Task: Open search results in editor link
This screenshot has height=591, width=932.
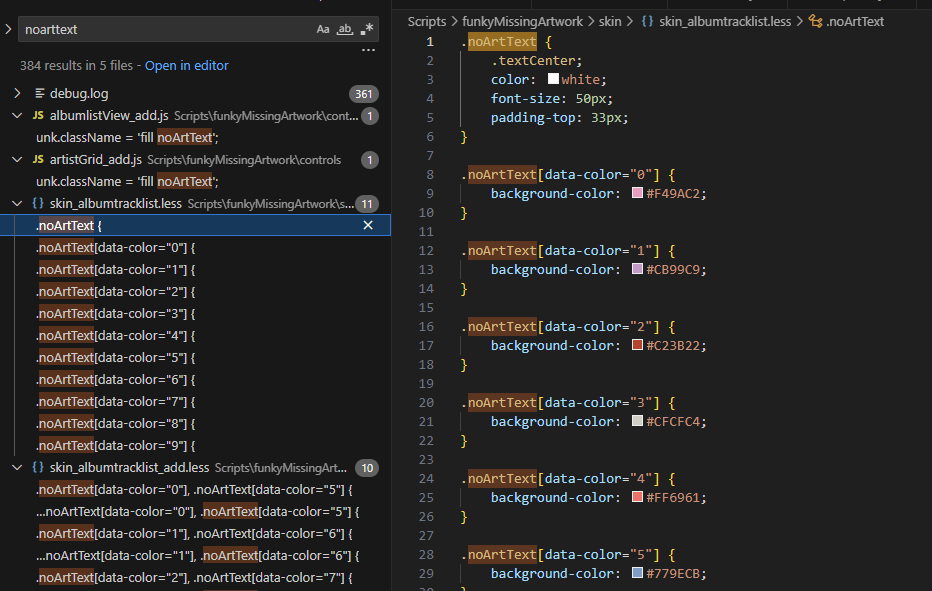Action: coord(186,66)
